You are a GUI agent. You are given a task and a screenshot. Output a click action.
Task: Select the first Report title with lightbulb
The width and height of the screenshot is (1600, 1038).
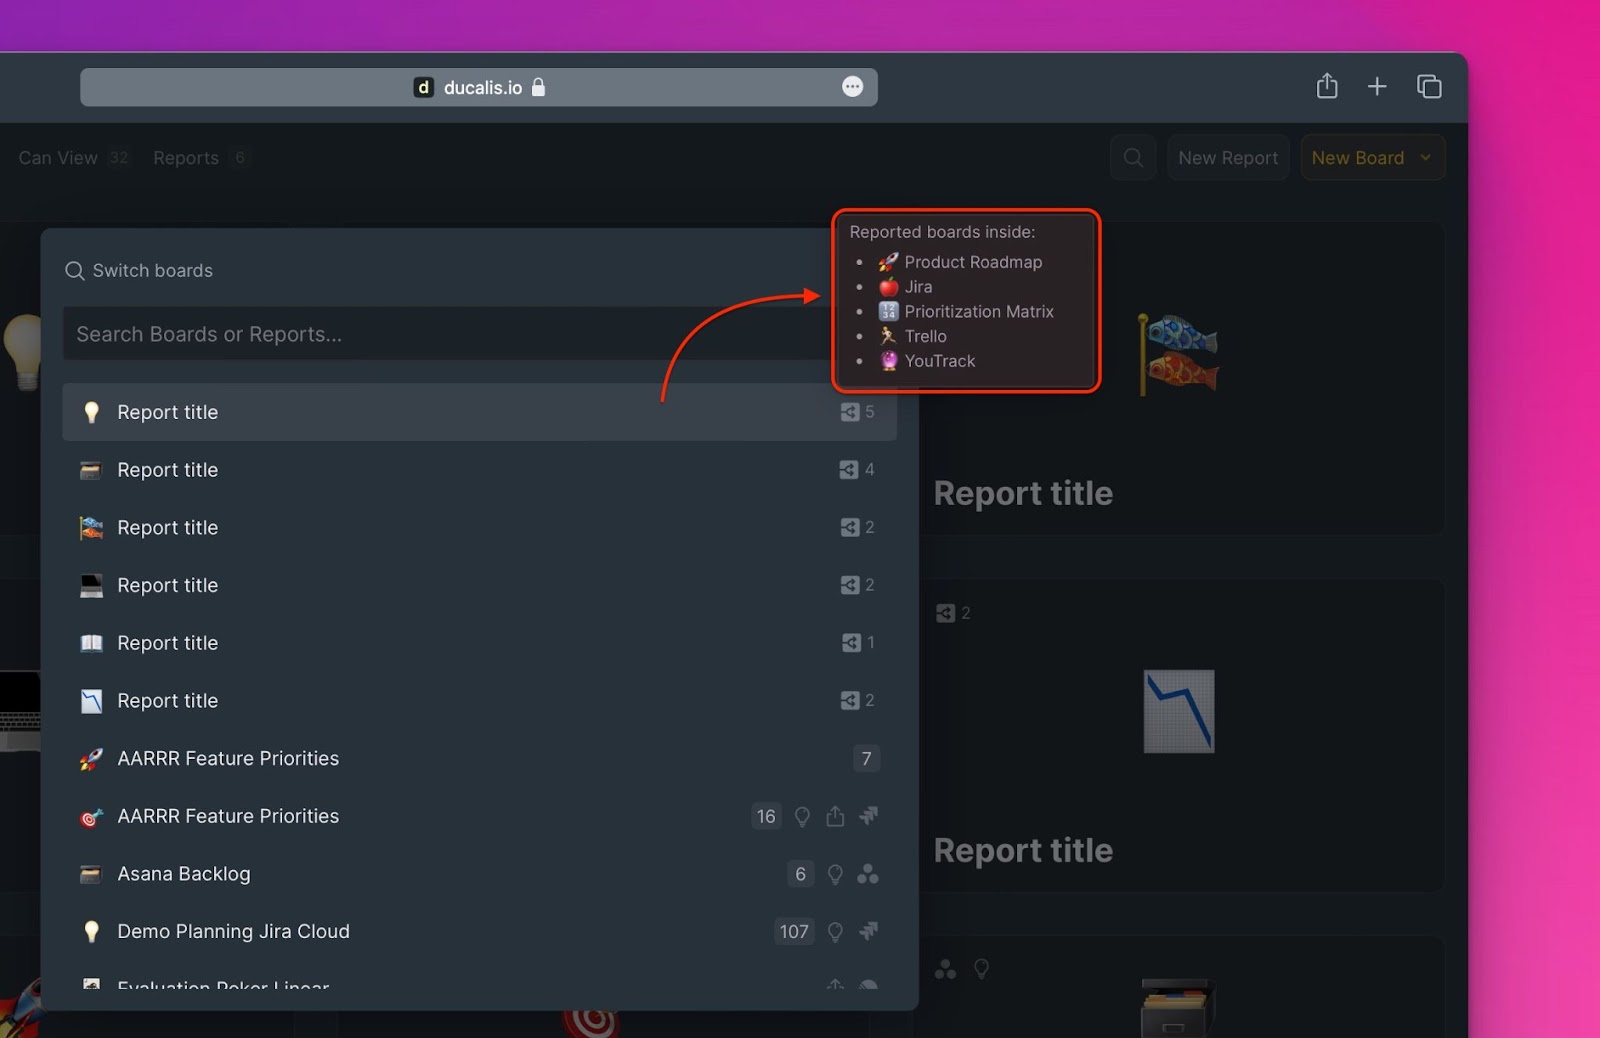point(168,412)
